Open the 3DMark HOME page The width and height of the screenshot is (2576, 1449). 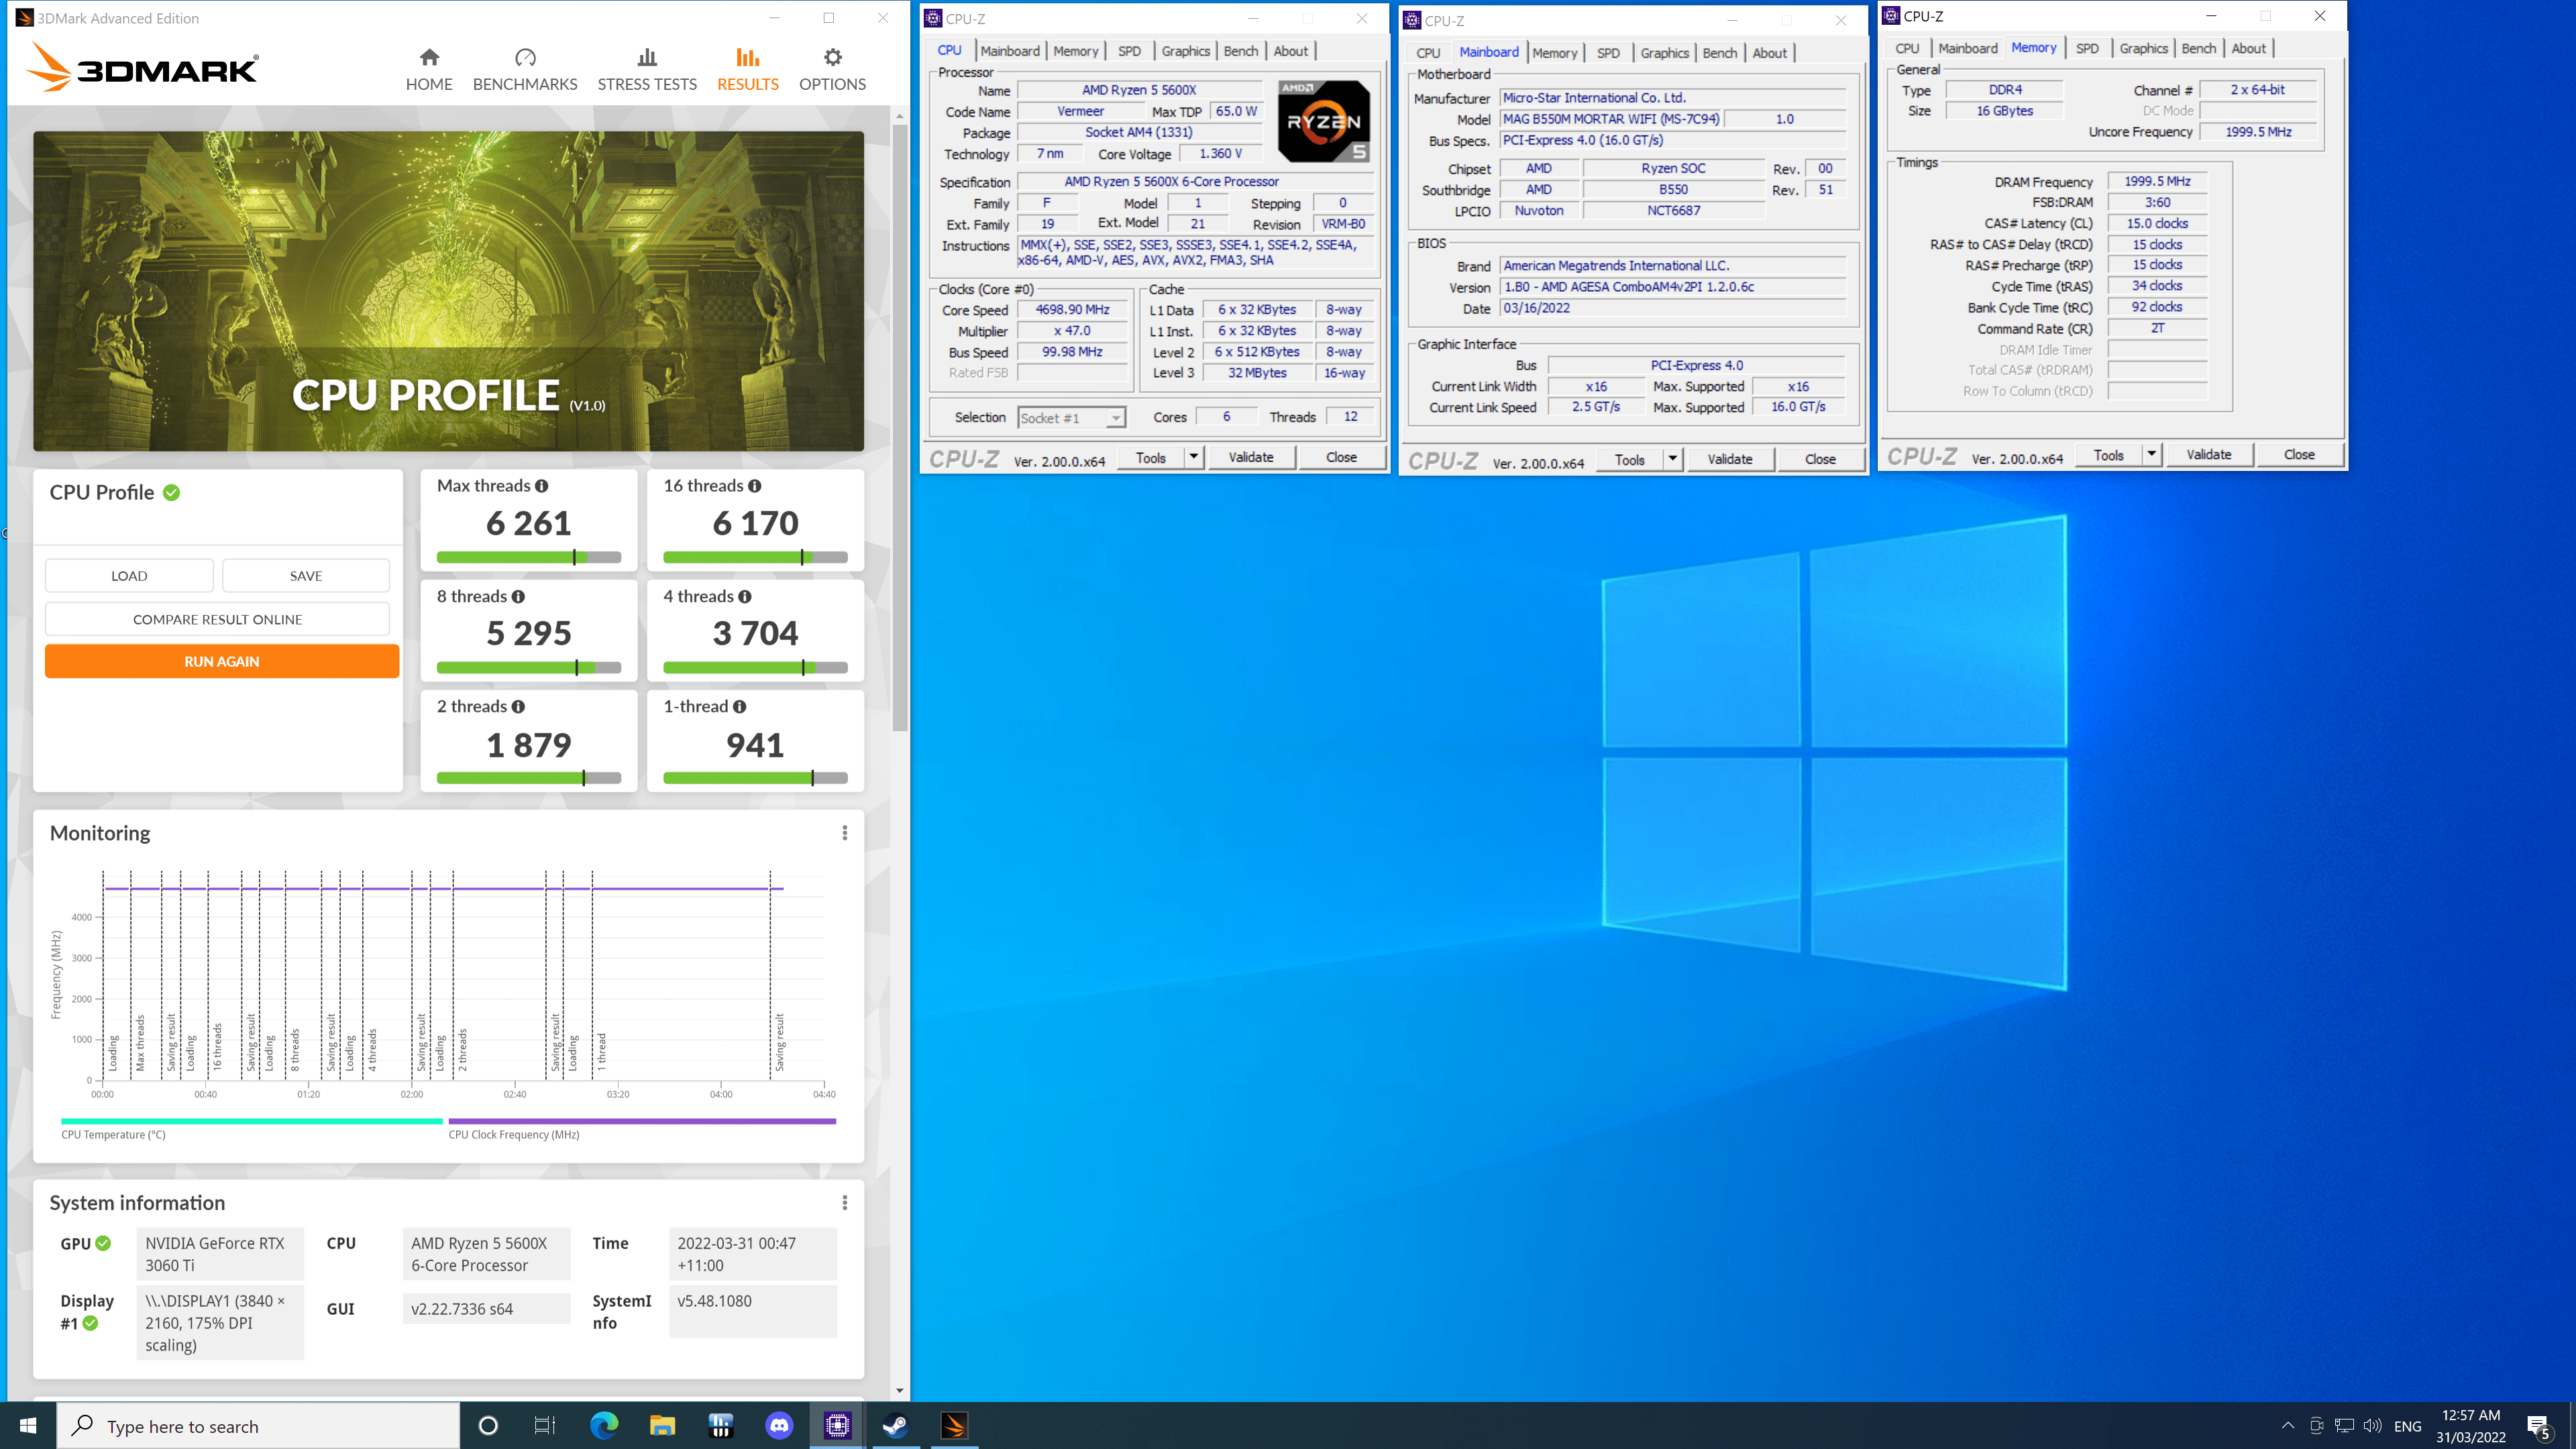click(x=429, y=70)
